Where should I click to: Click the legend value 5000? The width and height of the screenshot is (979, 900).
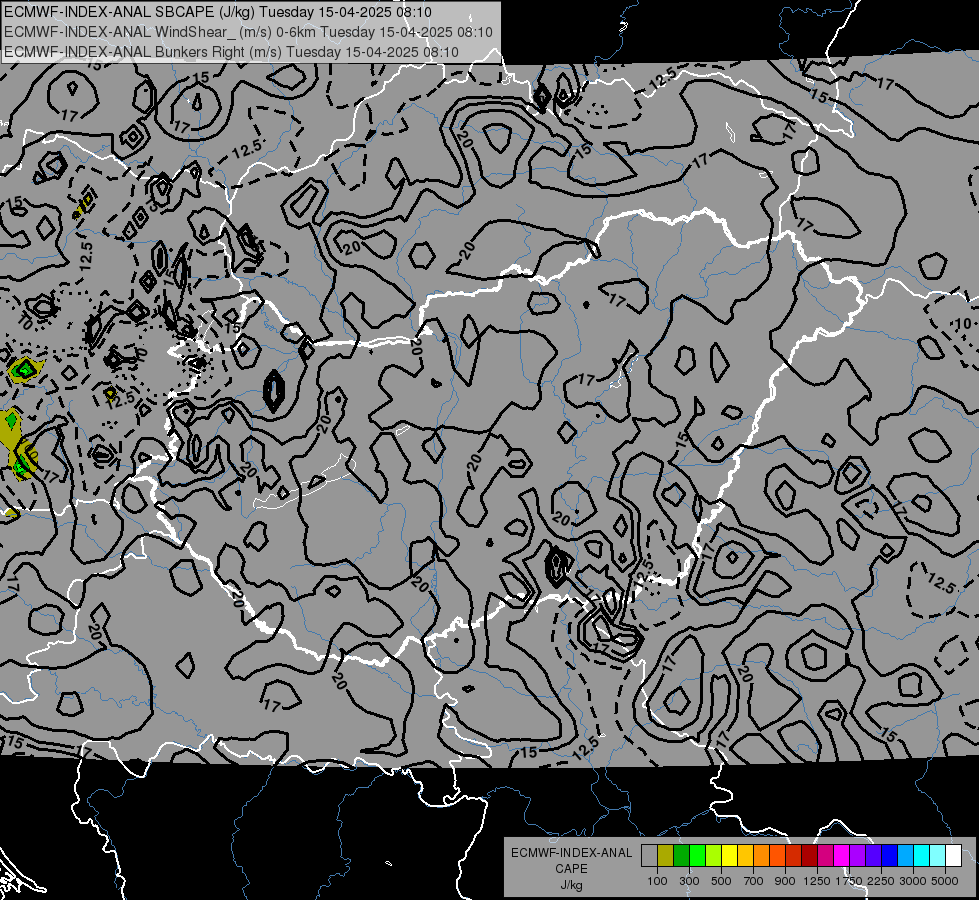click(x=945, y=881)
